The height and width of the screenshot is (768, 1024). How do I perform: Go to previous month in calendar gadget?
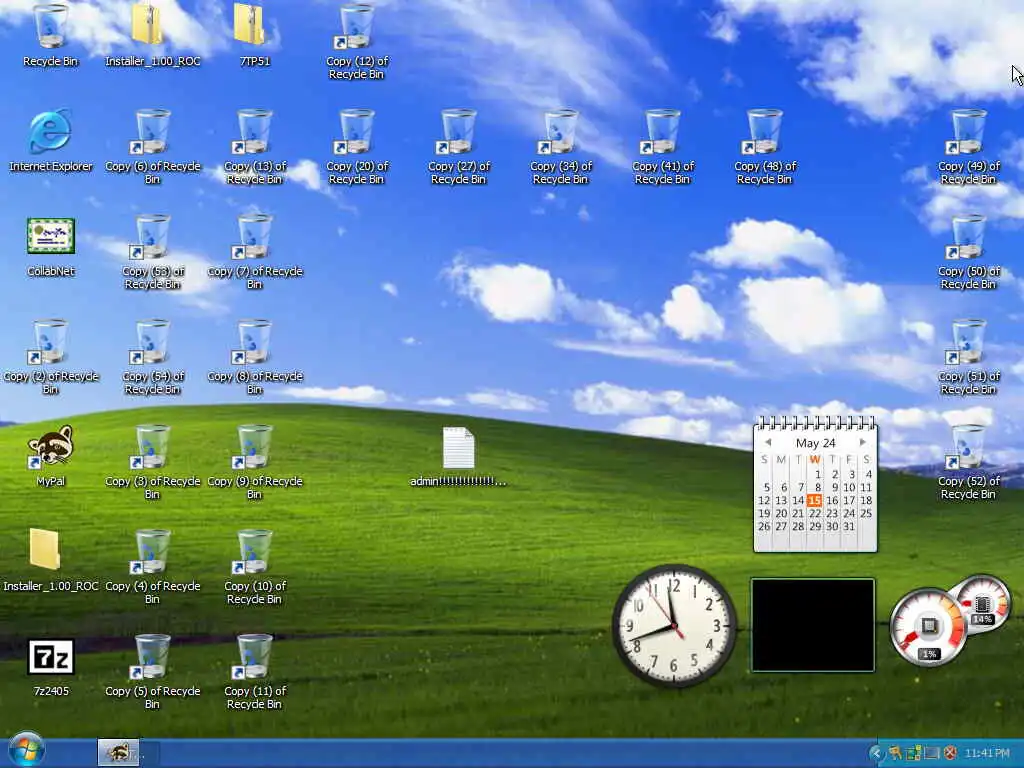[x=769, y=442]
